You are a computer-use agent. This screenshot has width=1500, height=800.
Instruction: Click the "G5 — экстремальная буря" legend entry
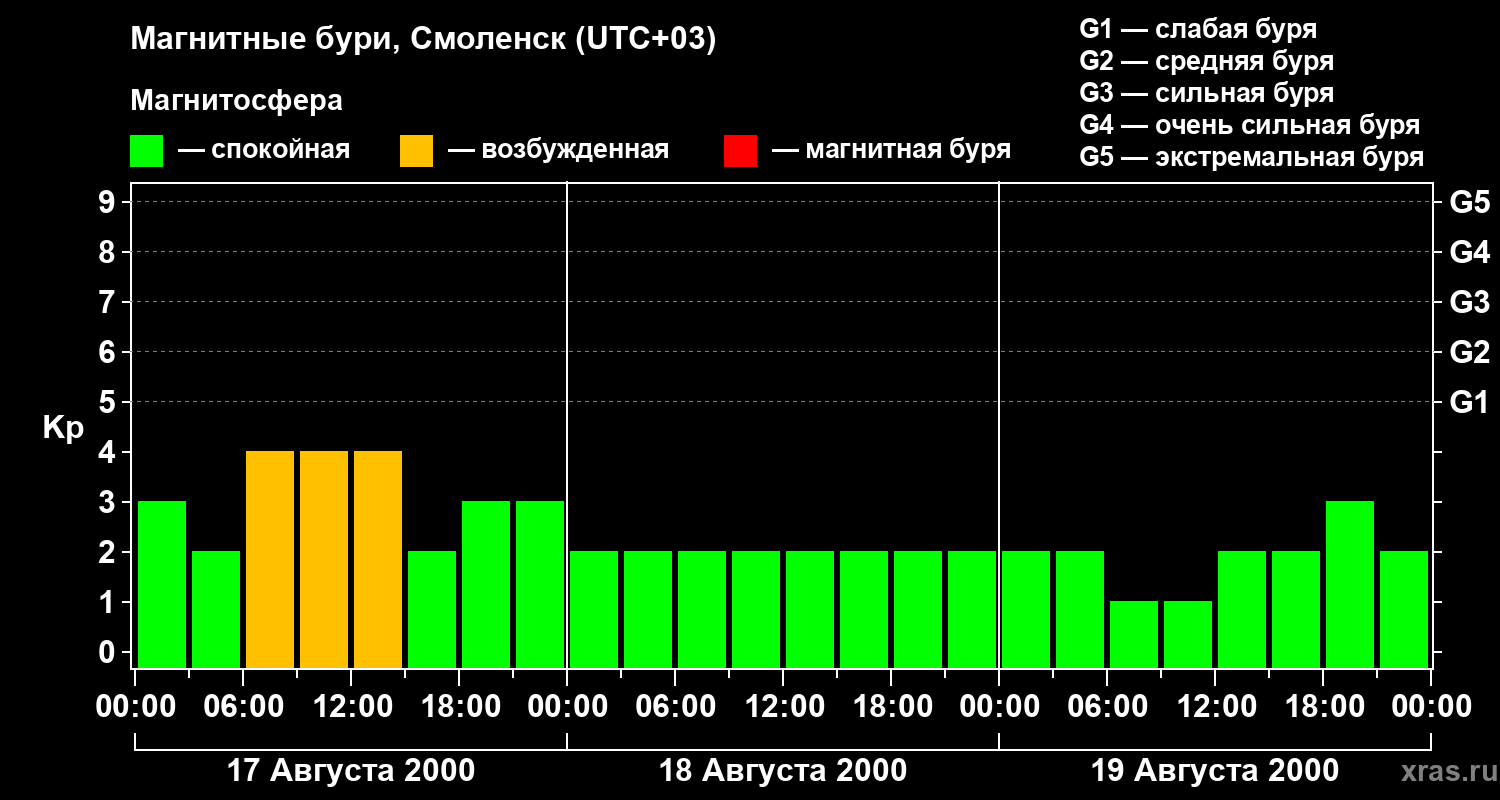1251,157
